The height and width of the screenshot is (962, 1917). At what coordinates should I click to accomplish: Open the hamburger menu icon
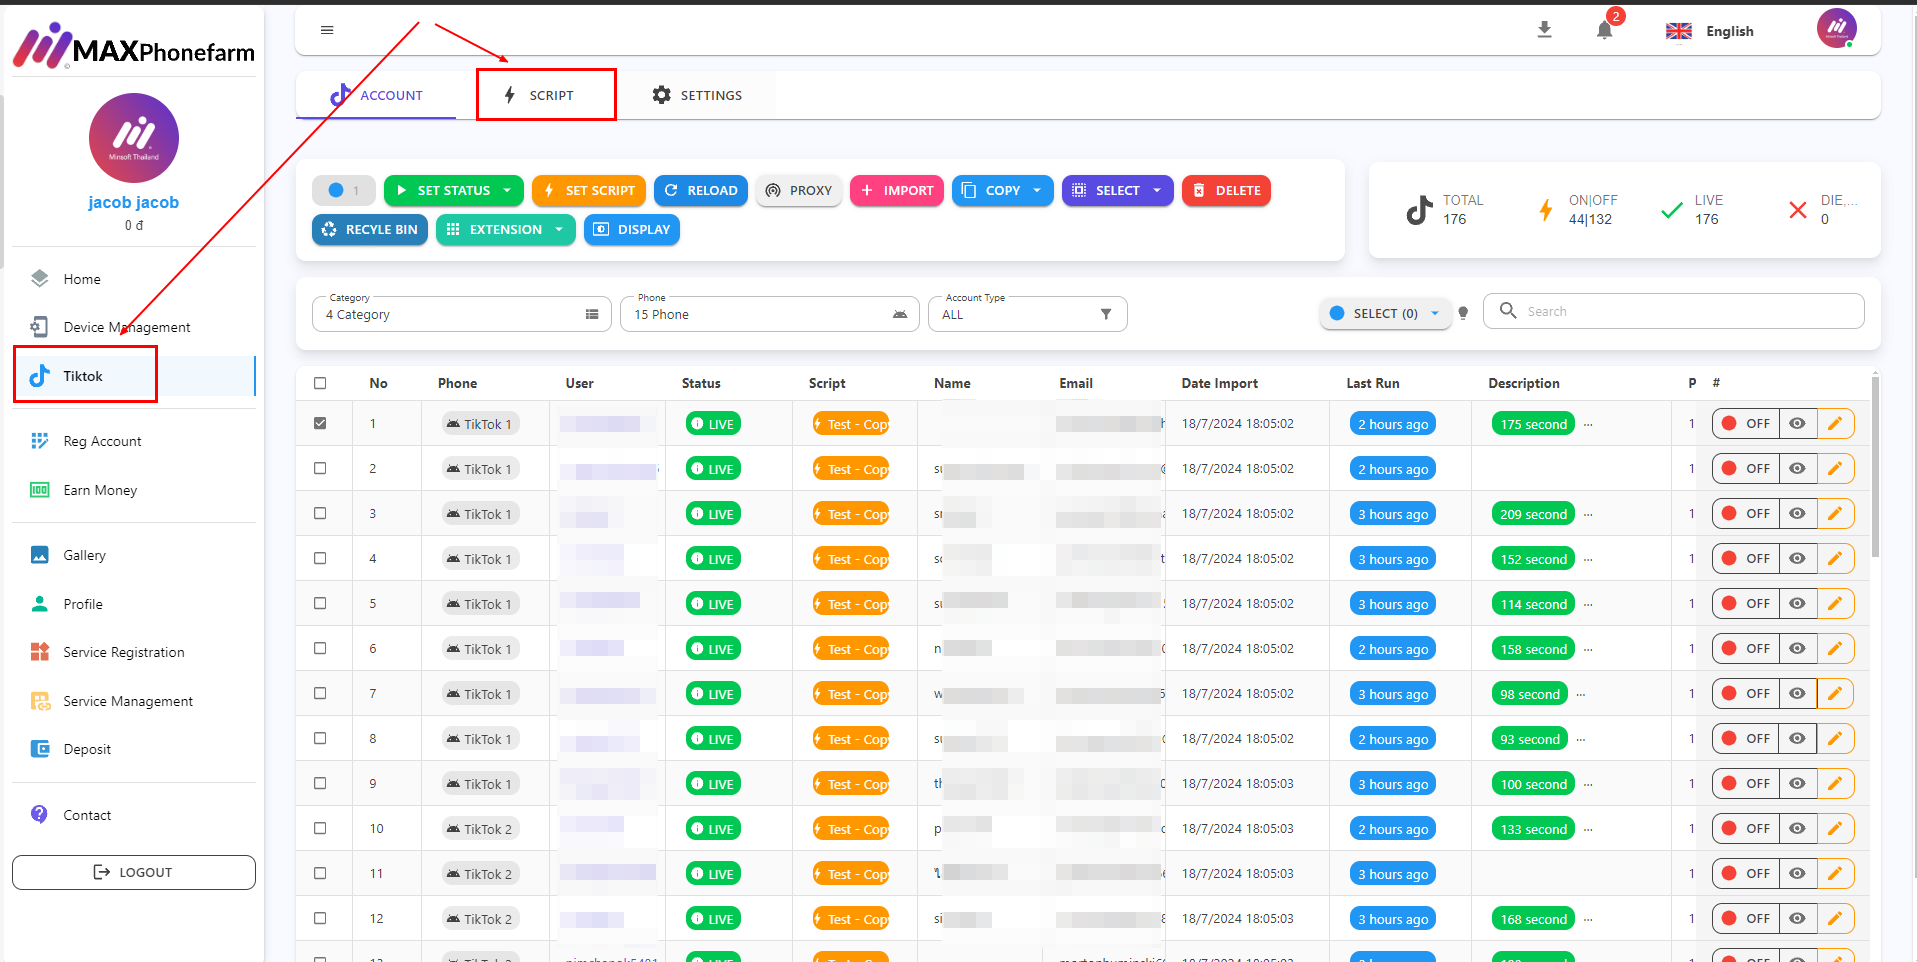click(x=327, y=30)
